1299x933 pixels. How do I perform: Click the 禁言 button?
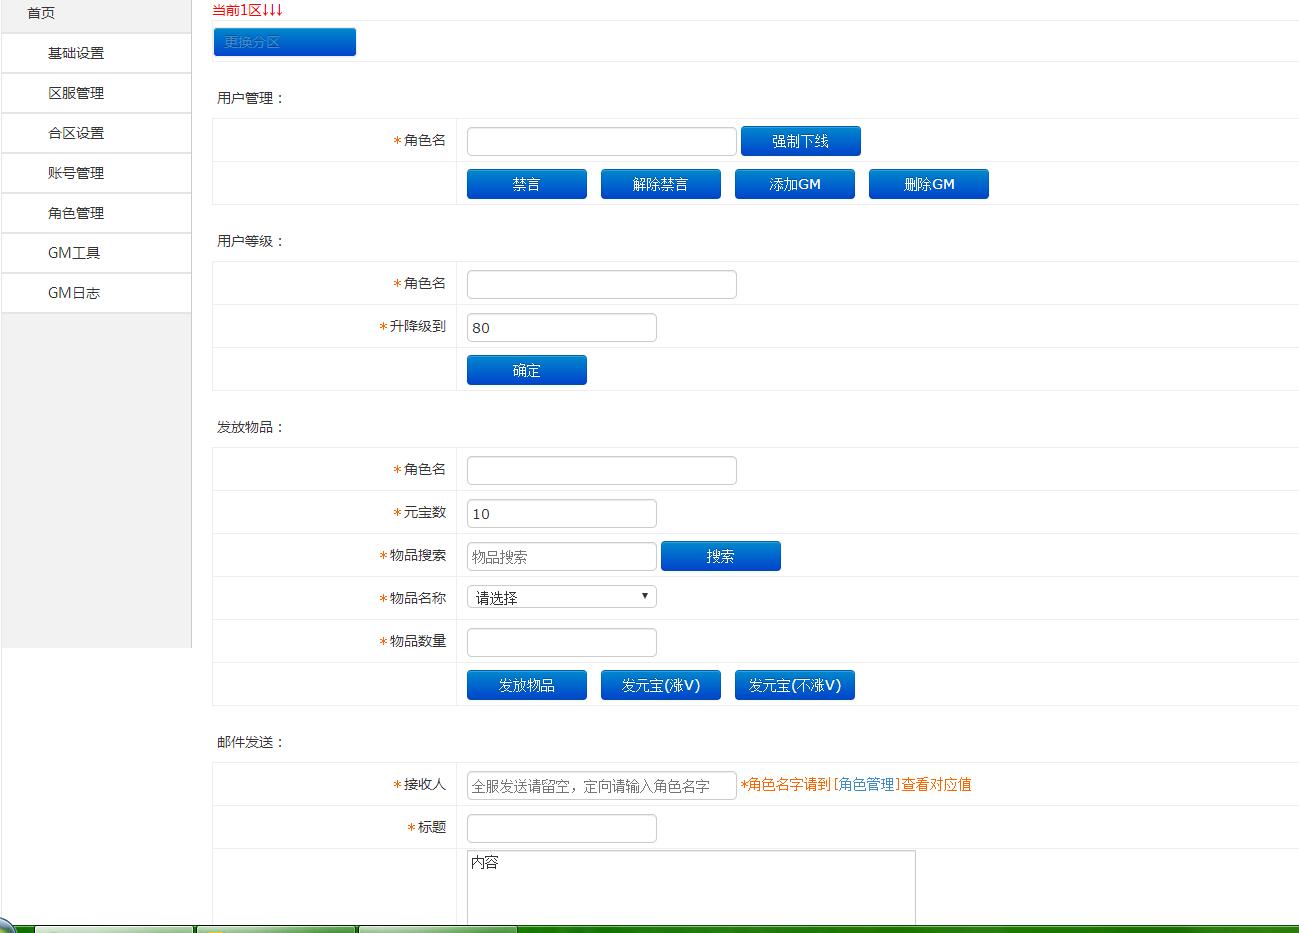pos(526,184)
